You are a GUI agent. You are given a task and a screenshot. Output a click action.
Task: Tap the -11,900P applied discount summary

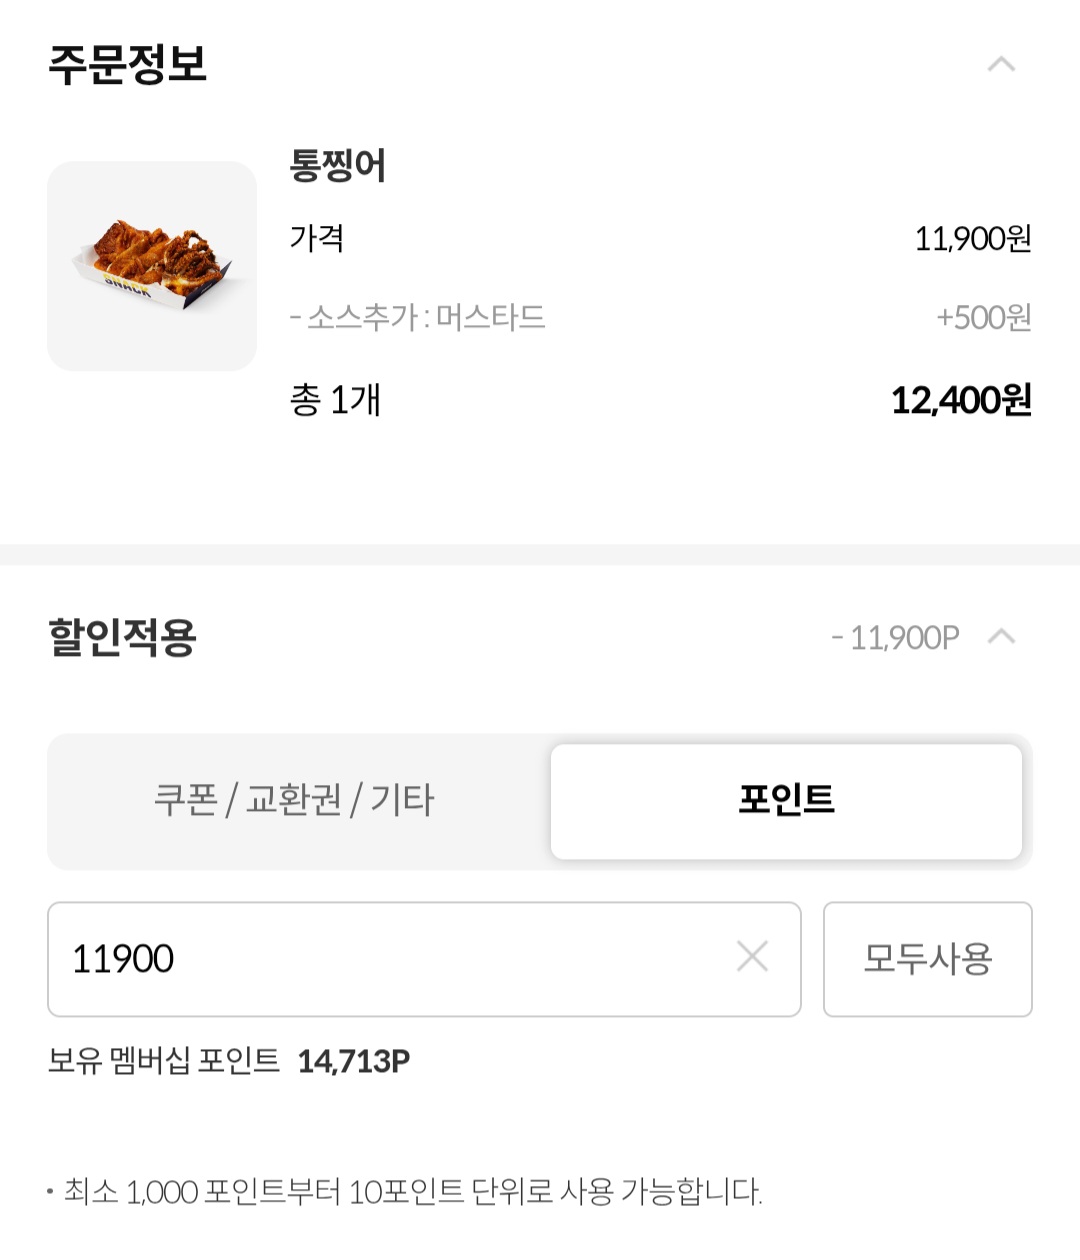pos(895,637)
